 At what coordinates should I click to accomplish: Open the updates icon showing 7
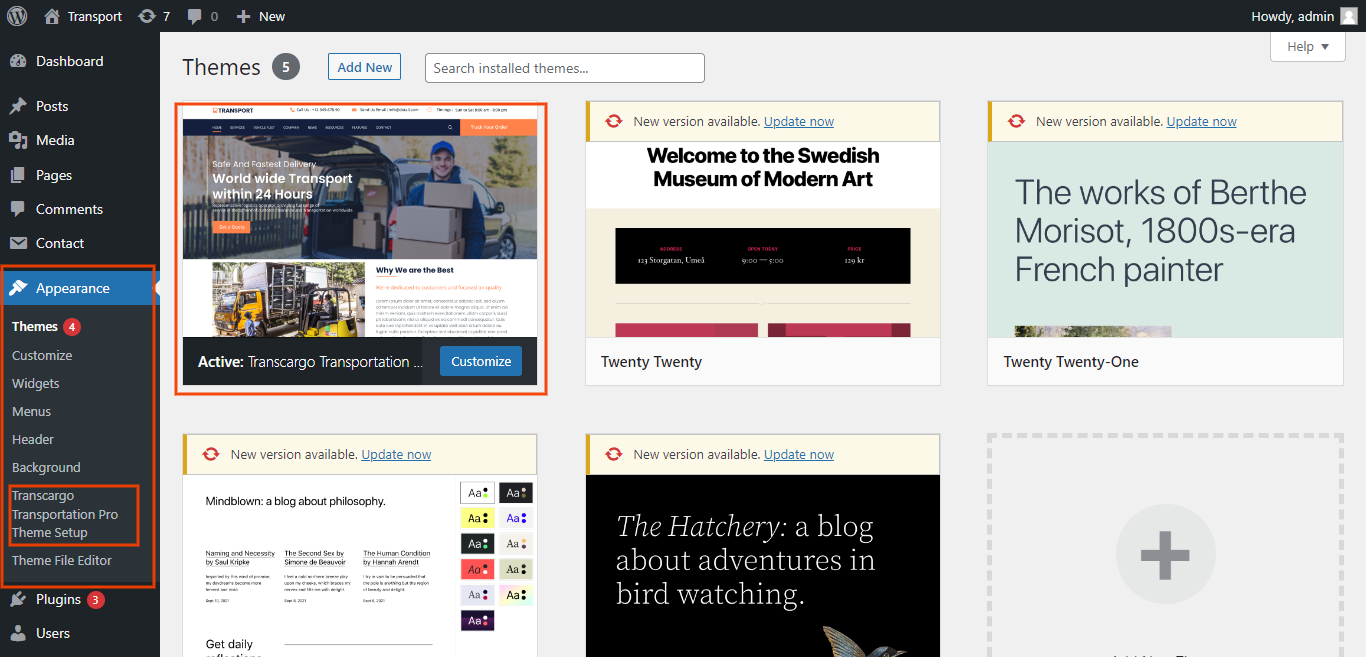[x=147, y=16]
